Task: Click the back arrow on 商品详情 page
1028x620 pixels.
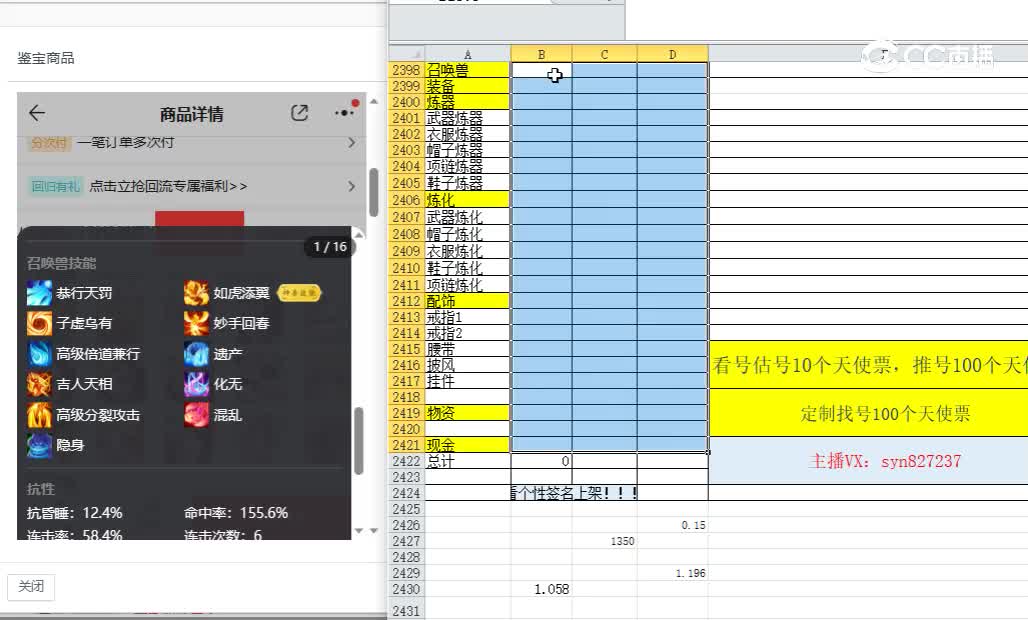Action: (x=37, y=113)
